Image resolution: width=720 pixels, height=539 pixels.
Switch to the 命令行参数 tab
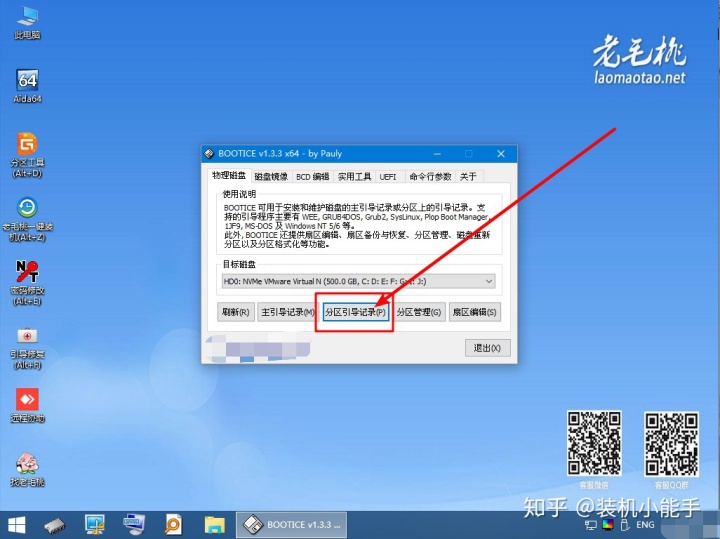(430, 177)
